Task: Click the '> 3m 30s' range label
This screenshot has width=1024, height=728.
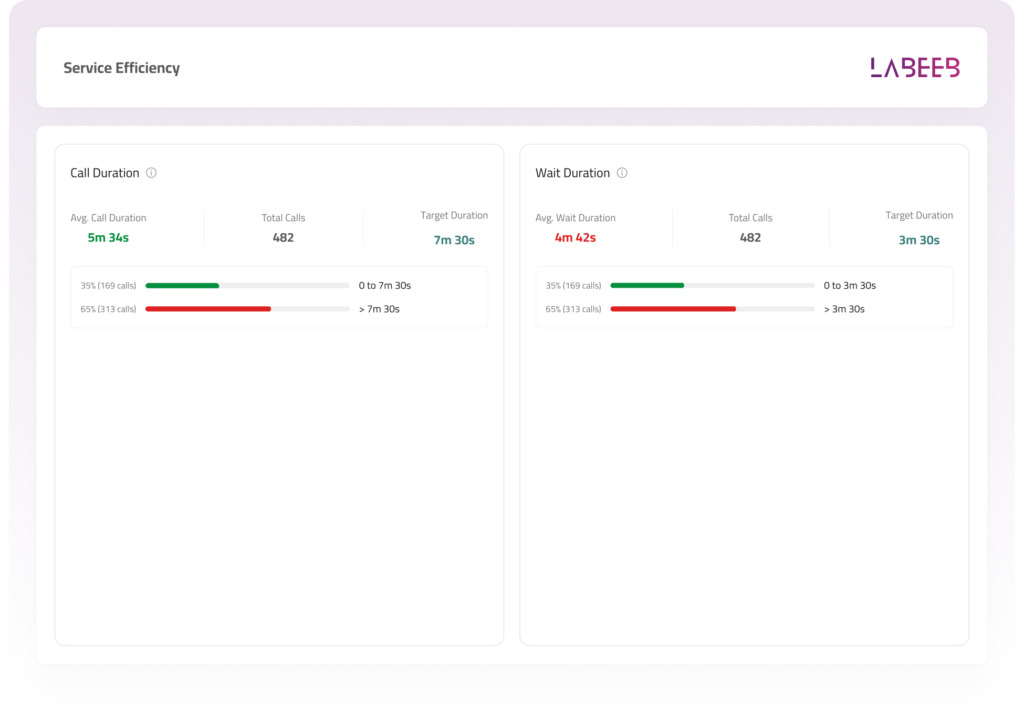Action: [844, 309]
